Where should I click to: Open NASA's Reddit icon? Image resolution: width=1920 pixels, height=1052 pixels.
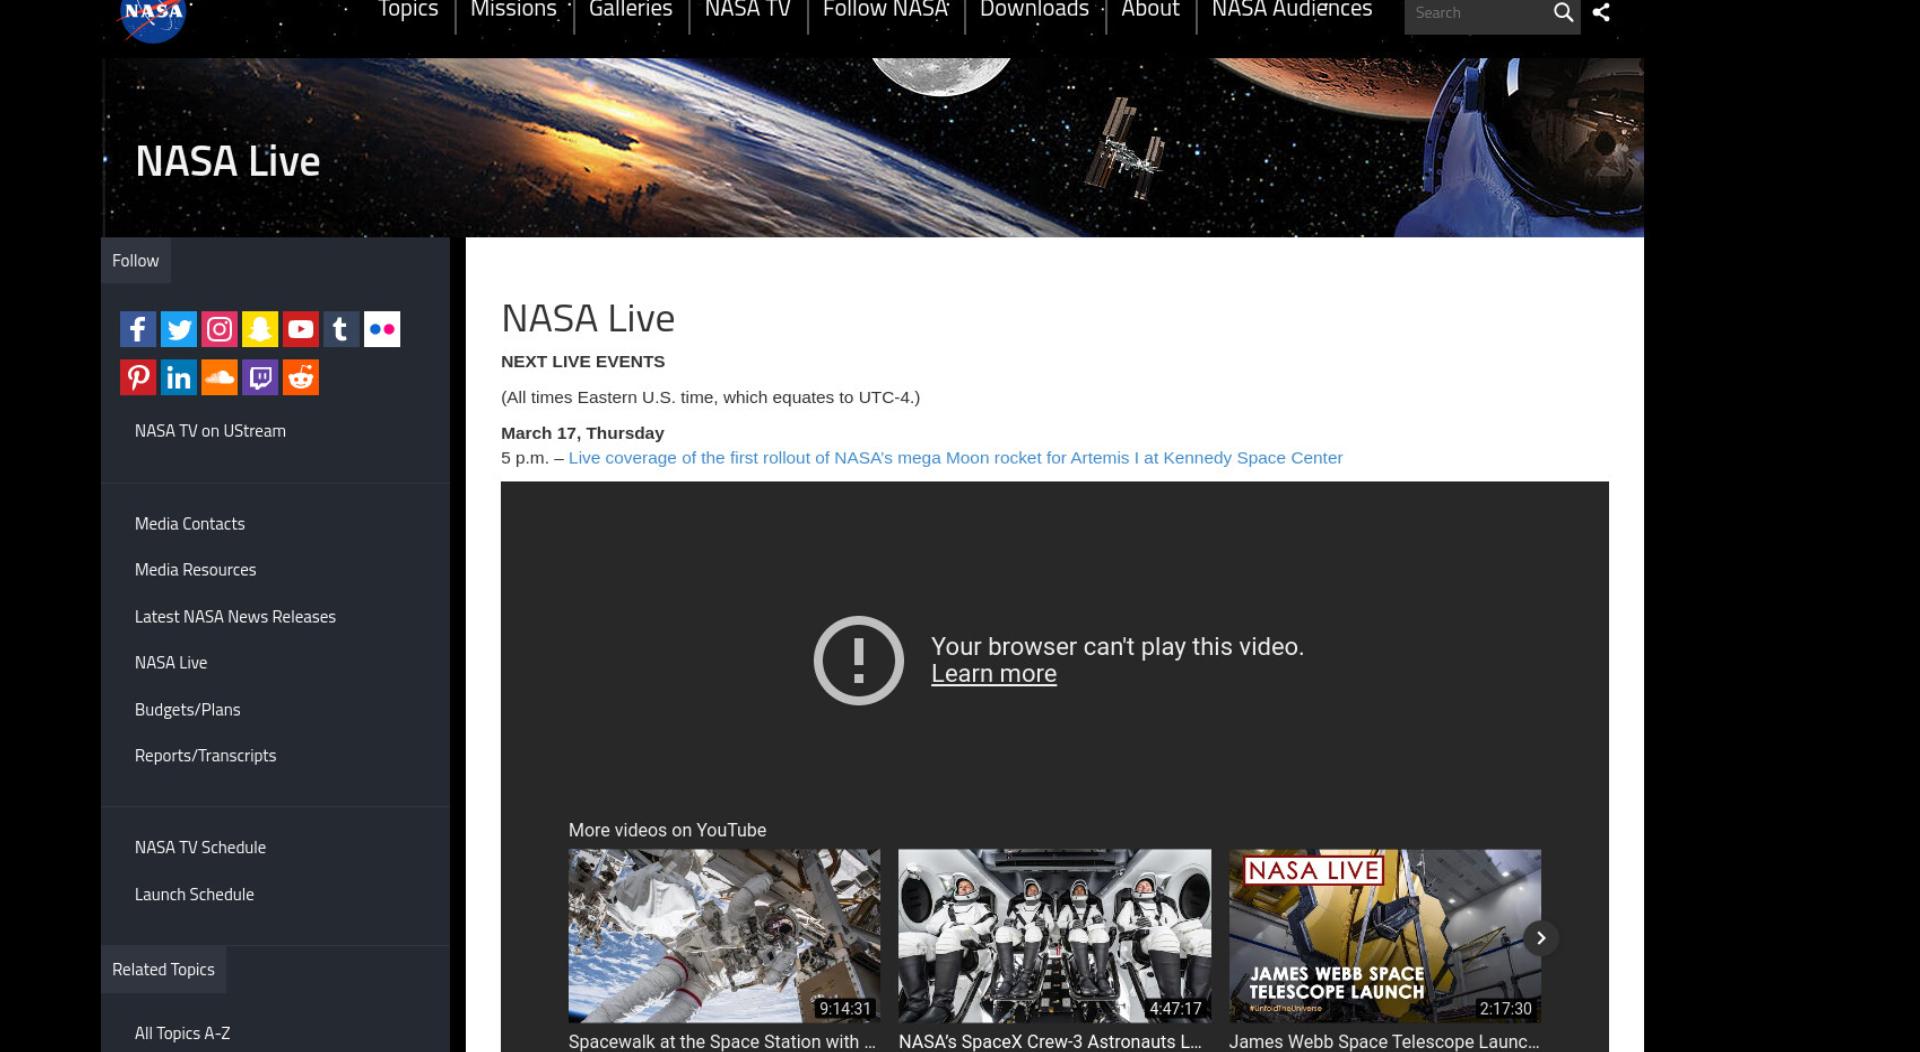pyautogui.click(x=301, y=377)
